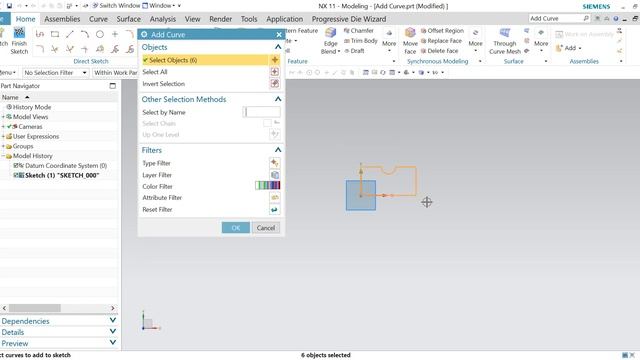Select the Point sketch tool
Viewport: 640px width, 360px height.
coord(115,34)
